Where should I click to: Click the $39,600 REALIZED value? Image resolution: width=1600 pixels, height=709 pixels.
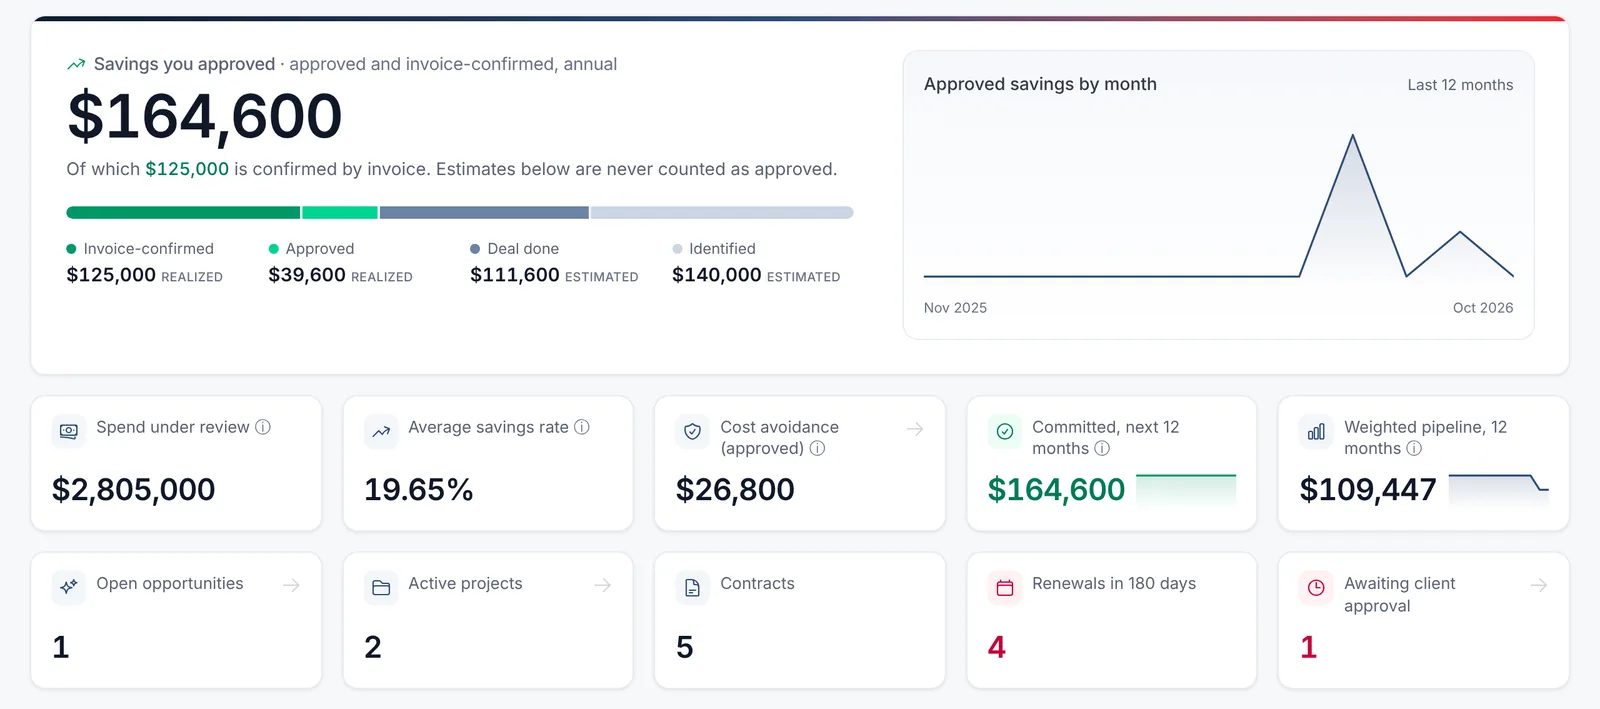point(340,275)
